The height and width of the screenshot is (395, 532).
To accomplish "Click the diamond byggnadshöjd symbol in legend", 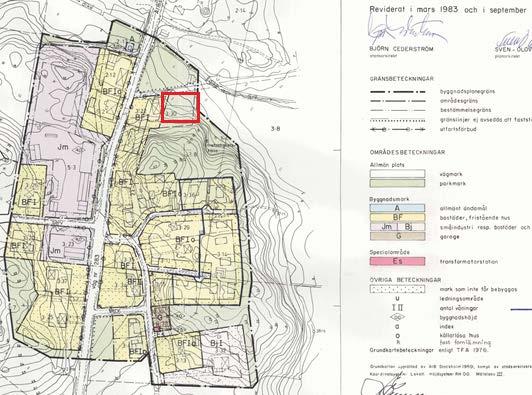I will click(x=397, y=318).
